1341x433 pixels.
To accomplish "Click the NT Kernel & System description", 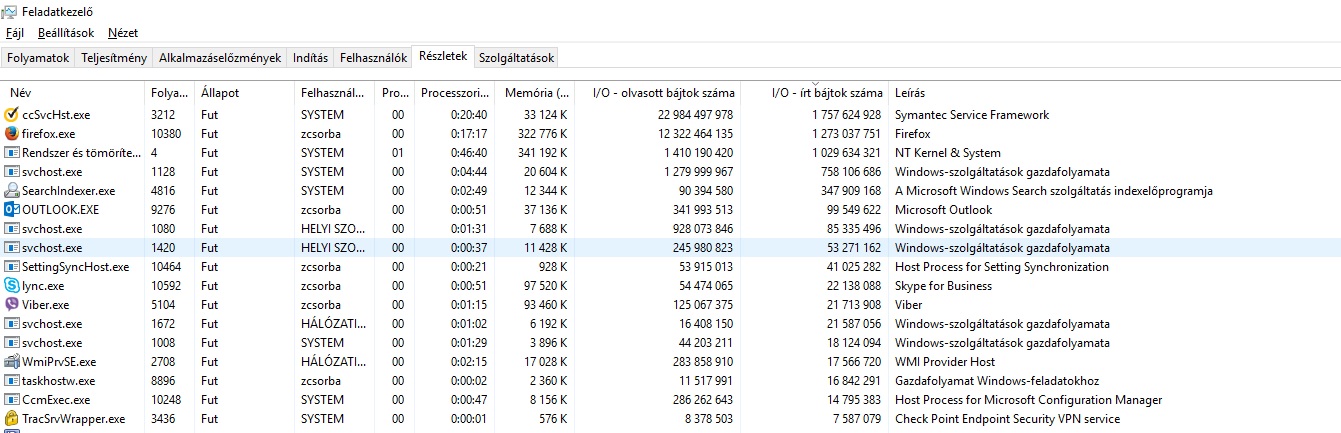I will (x=947, y=153).
